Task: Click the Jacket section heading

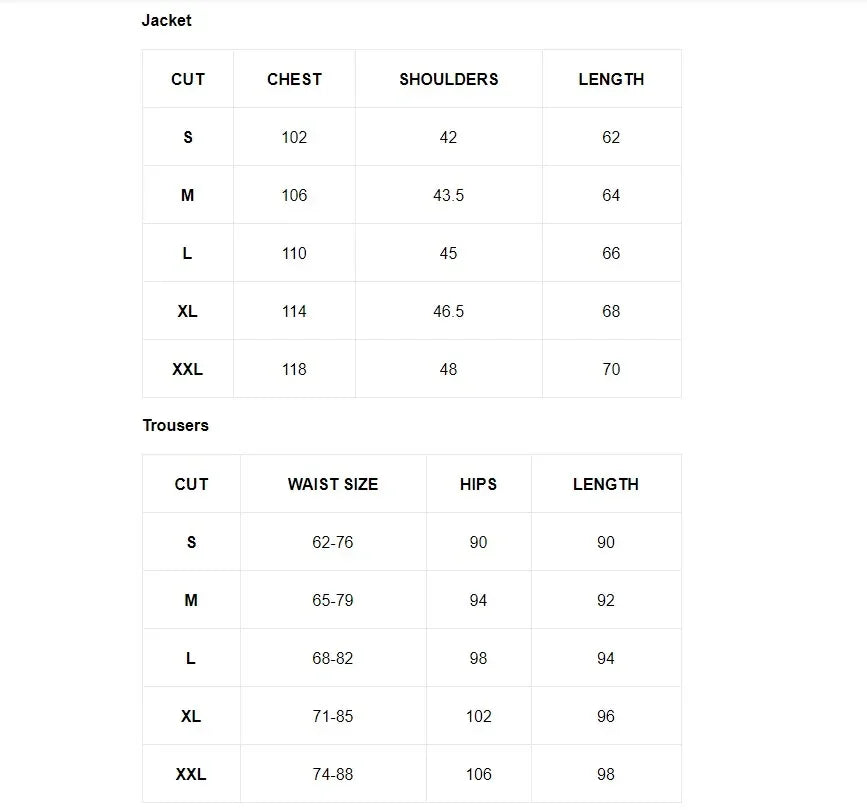Action: pyautogui.click(x=166, y=20)
